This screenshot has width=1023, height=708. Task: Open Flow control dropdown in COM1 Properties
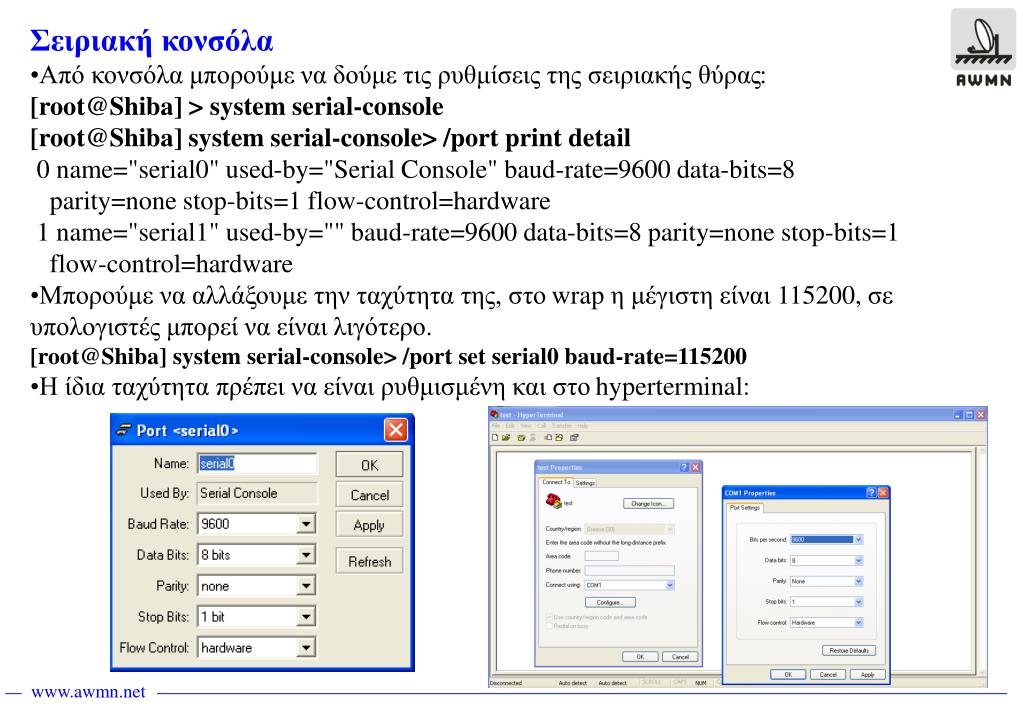click(859, 623)
